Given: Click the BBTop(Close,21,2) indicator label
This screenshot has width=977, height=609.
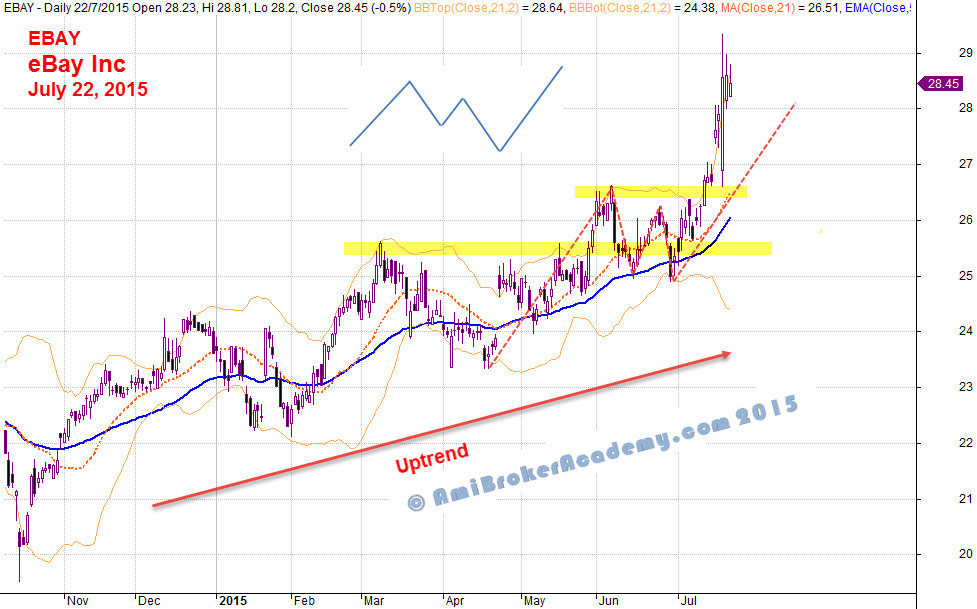Looking at the screenshot, I should click(x=467, y=7).
